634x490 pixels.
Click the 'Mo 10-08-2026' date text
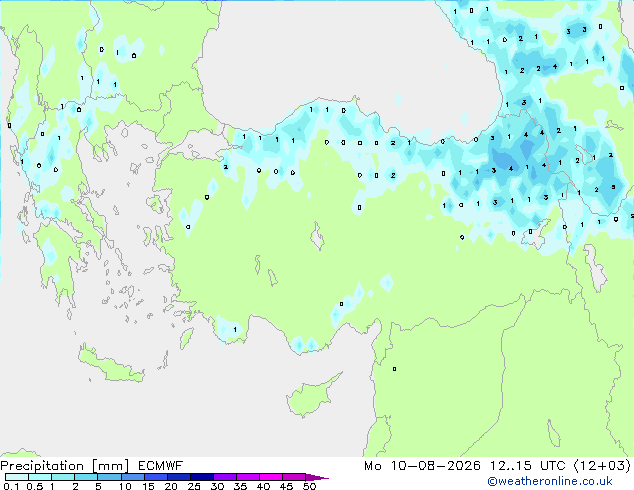click(423, 466)
